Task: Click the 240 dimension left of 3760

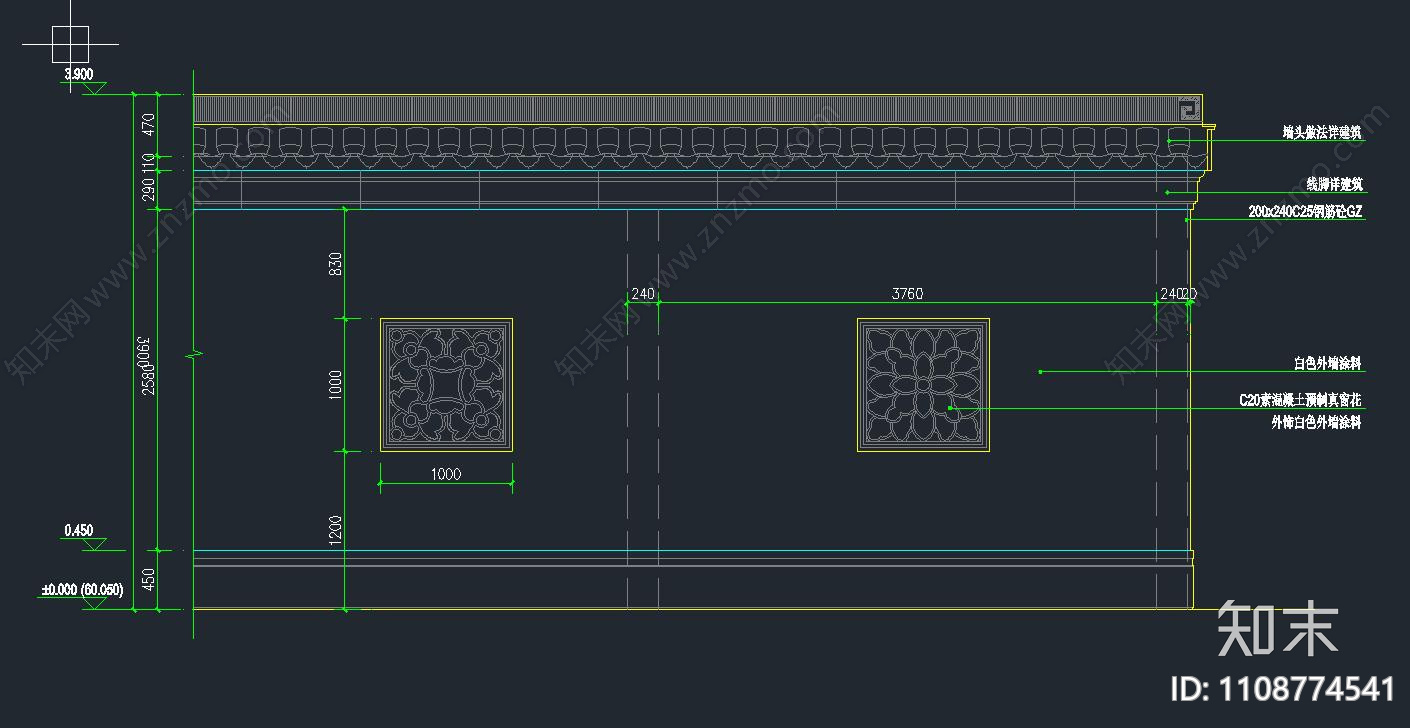Action: coord(643,294)
